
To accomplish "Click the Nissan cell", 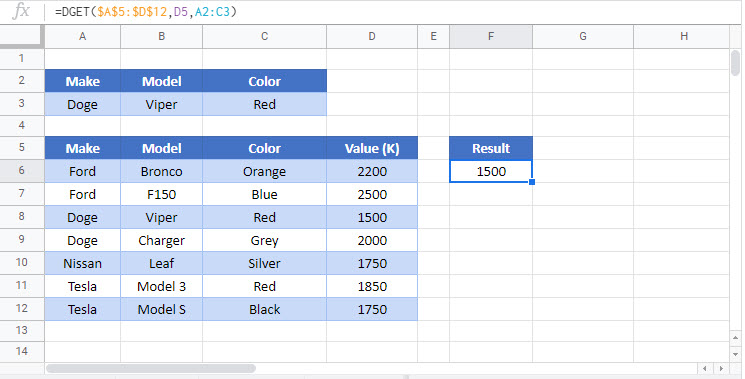I will (83, 263).
